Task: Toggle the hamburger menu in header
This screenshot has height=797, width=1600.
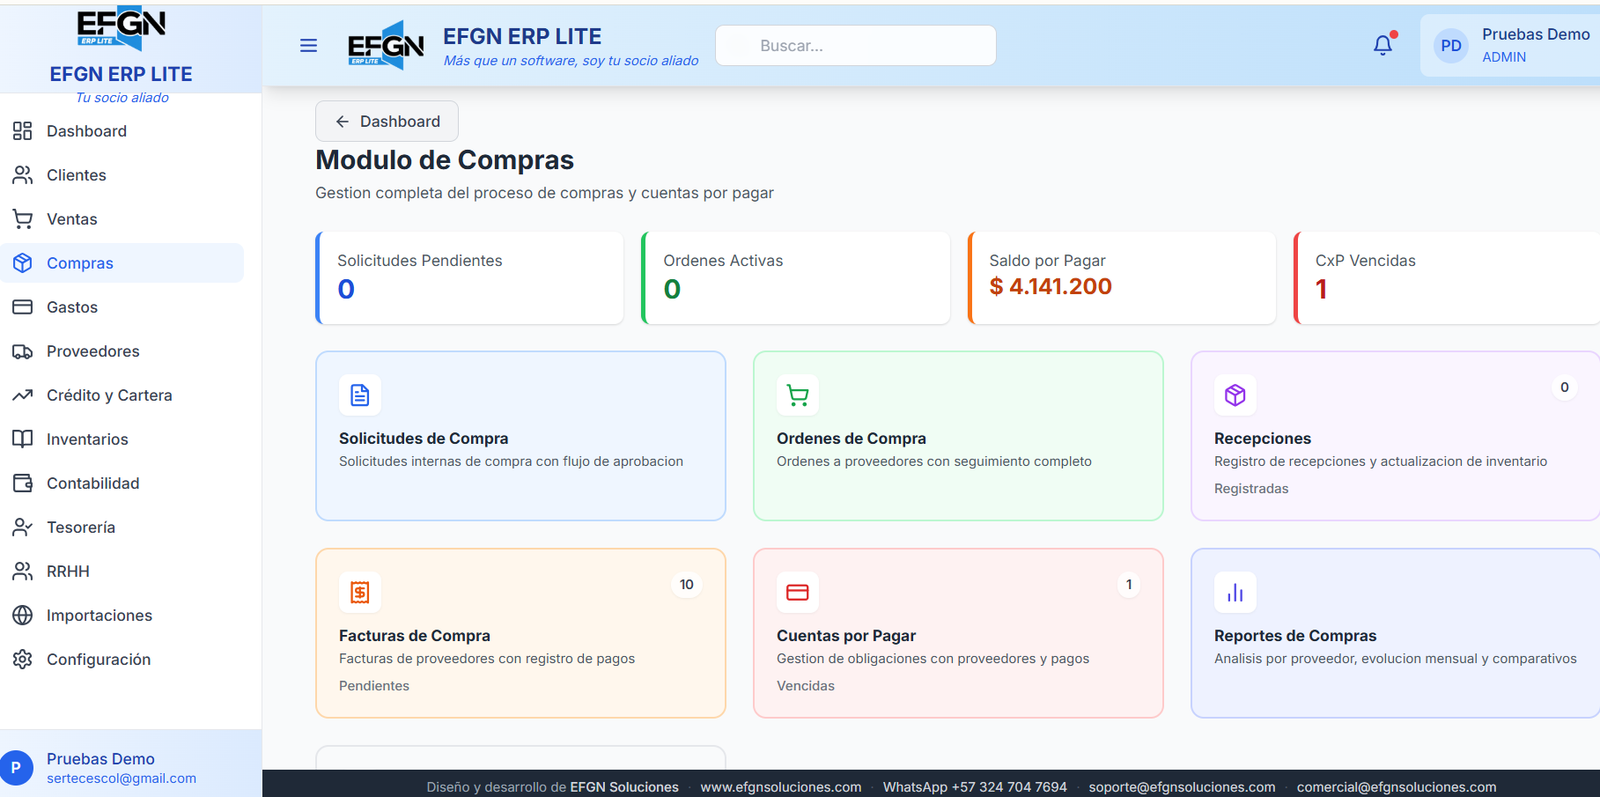Action: [309, 45]
